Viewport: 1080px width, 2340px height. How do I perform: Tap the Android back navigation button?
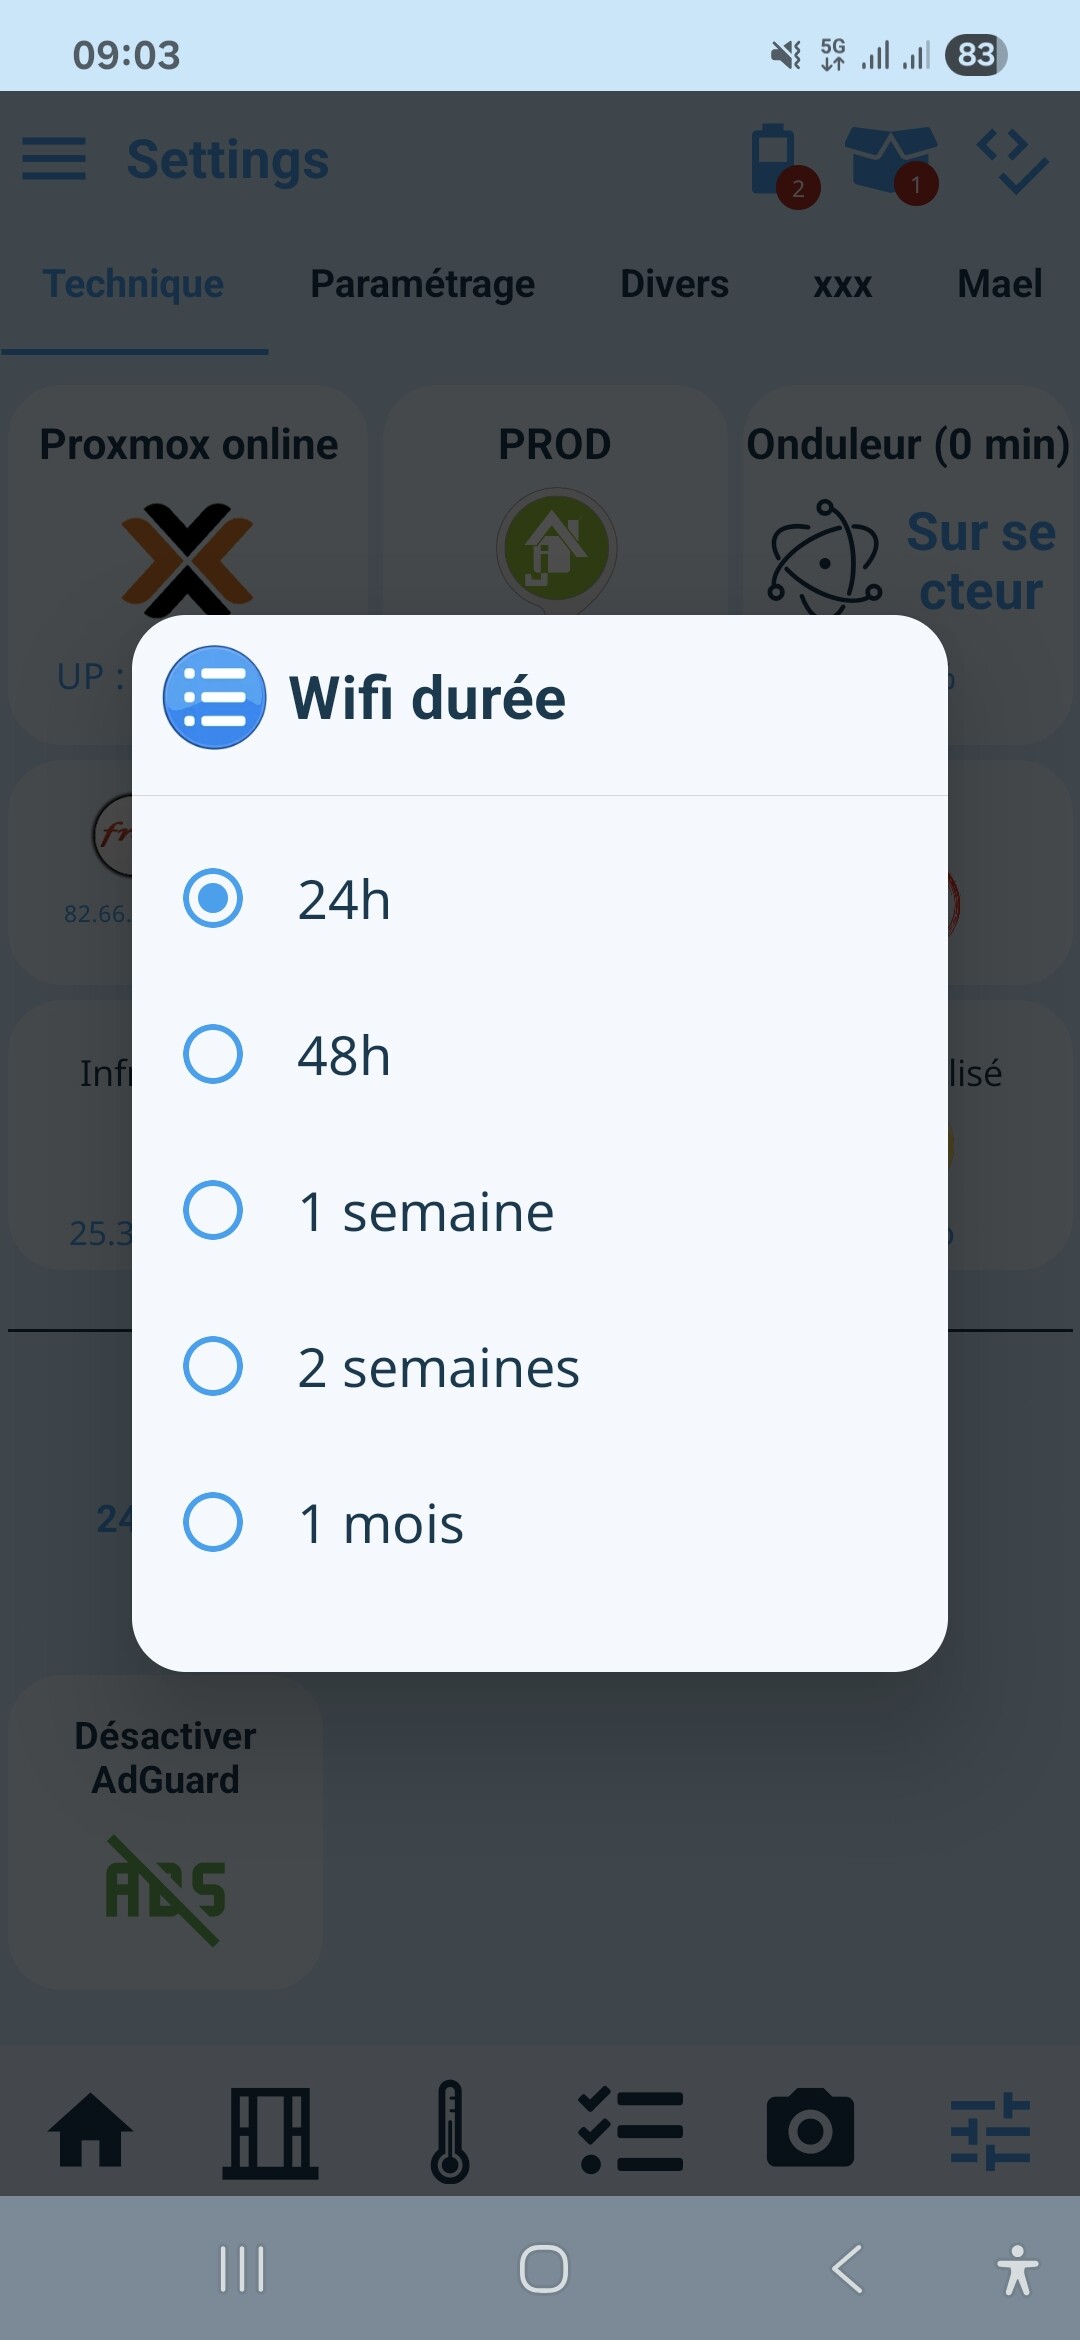tap(848, 2268)
